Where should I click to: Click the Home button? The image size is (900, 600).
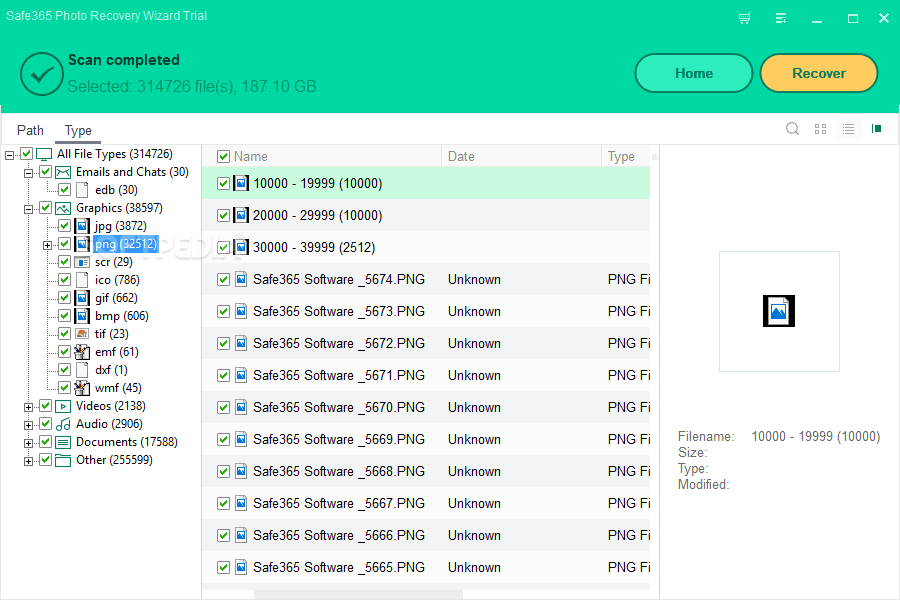693,73
